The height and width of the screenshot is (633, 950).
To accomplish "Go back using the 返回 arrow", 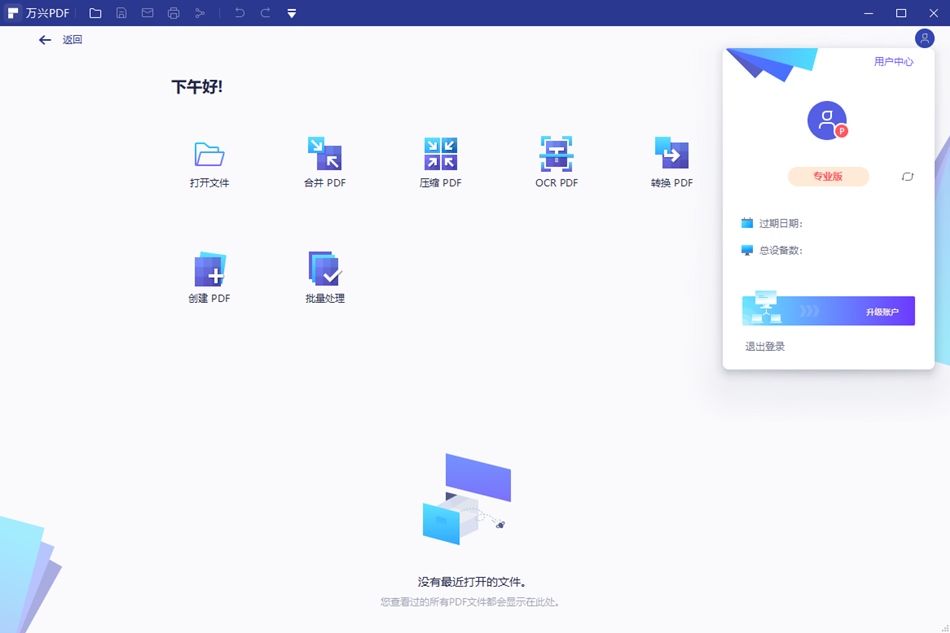I will (45, 39).
